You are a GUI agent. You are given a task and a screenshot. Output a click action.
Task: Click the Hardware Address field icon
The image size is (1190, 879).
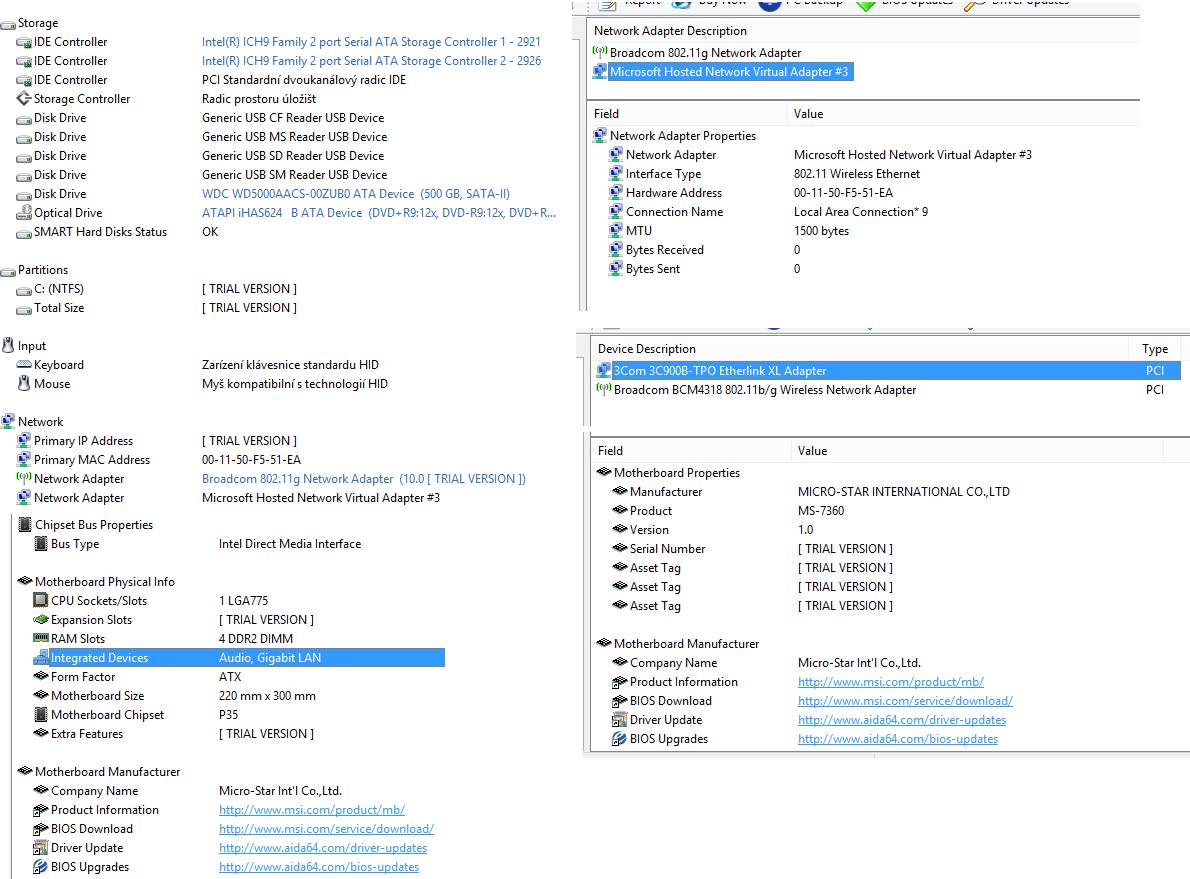pos(616,193)
